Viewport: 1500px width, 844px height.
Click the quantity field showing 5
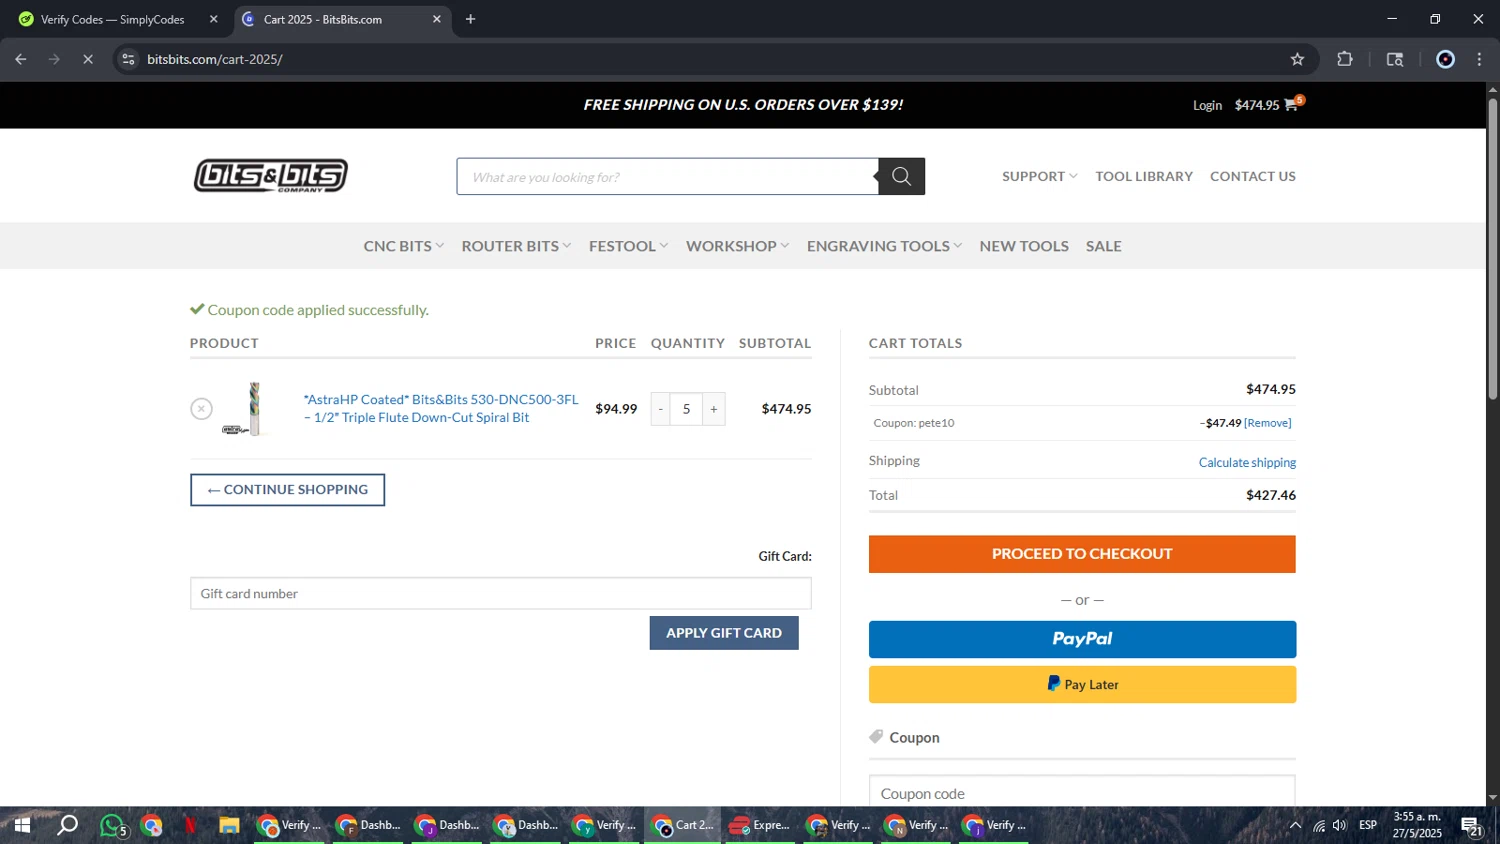pos(686,409)
